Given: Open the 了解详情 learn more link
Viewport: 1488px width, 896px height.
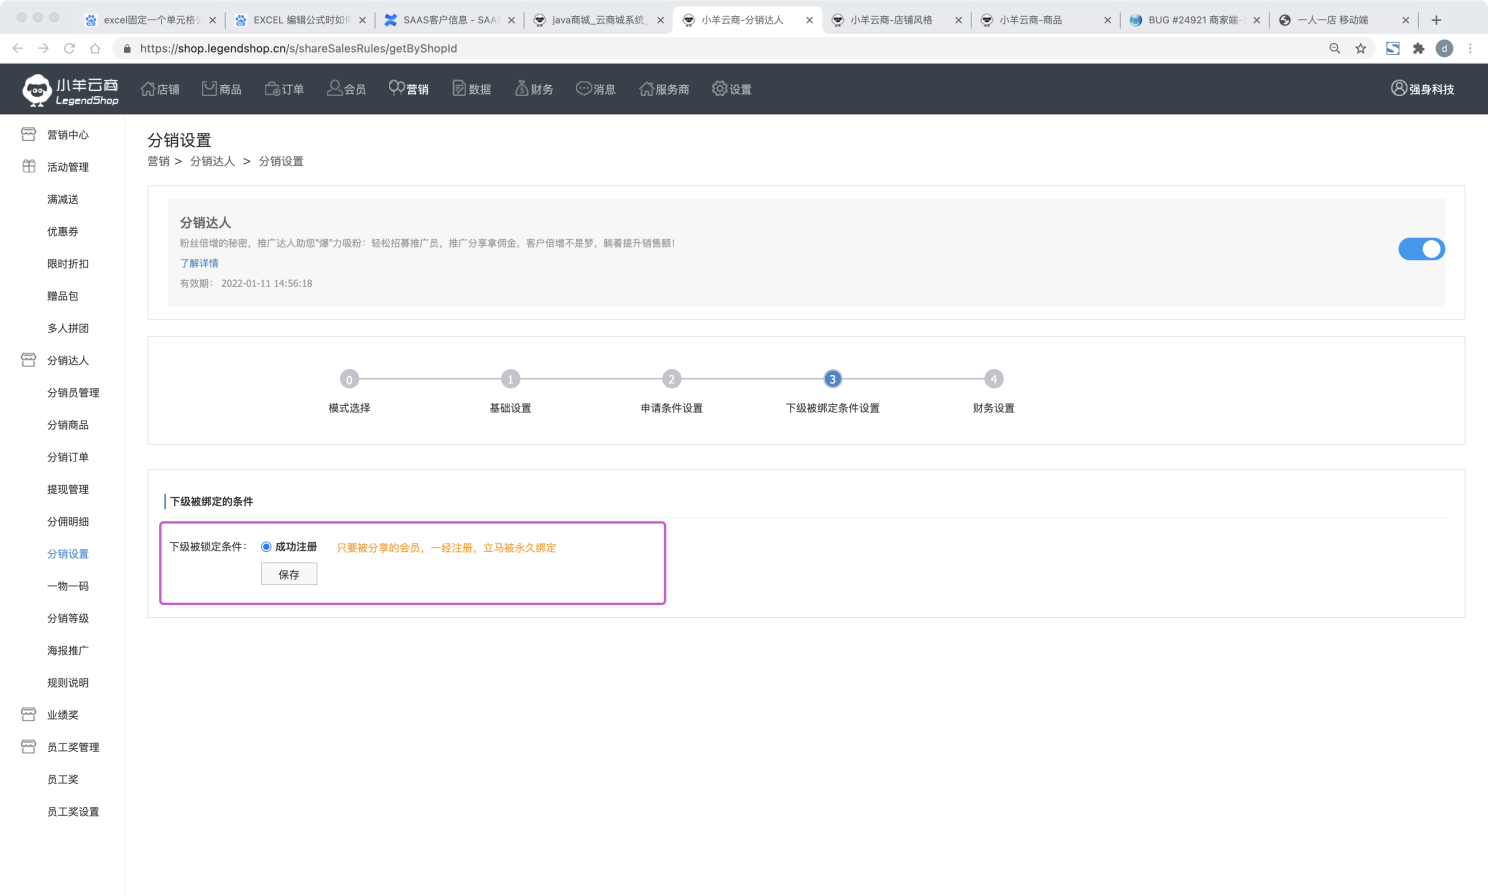Looking at the screenshot, I should [x=199, y=263].
